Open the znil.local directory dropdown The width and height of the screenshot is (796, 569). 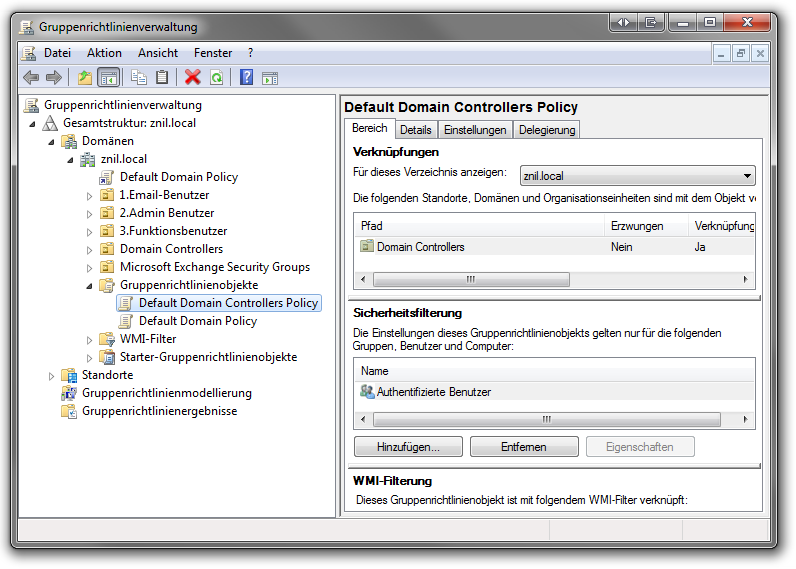637,176
